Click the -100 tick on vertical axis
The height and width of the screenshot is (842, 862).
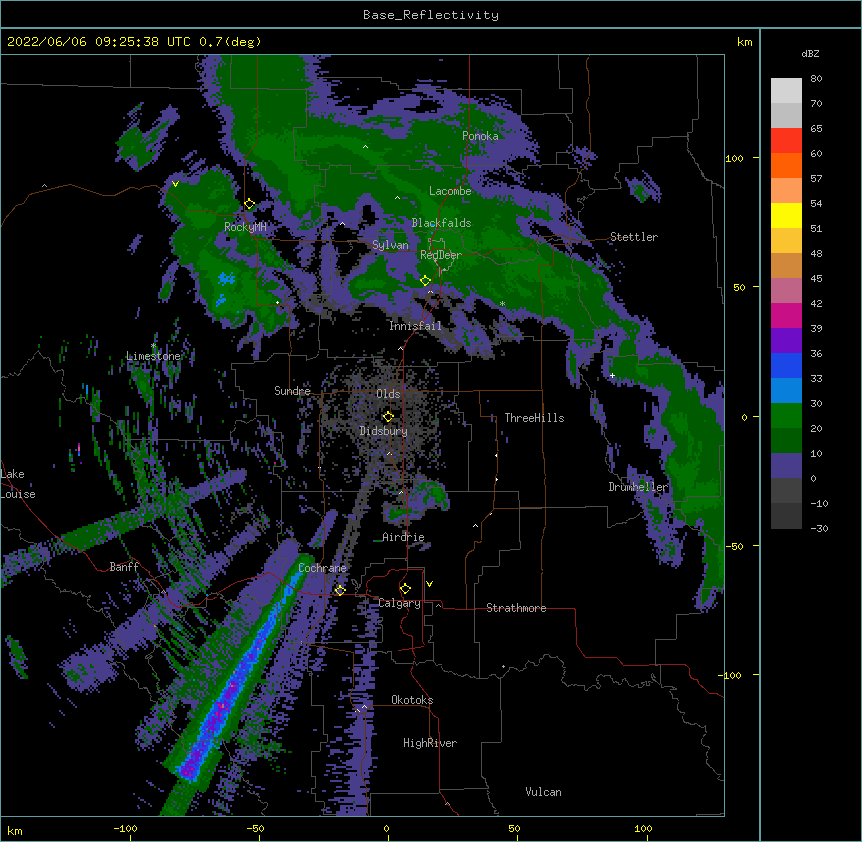click(x=731, y=675)
